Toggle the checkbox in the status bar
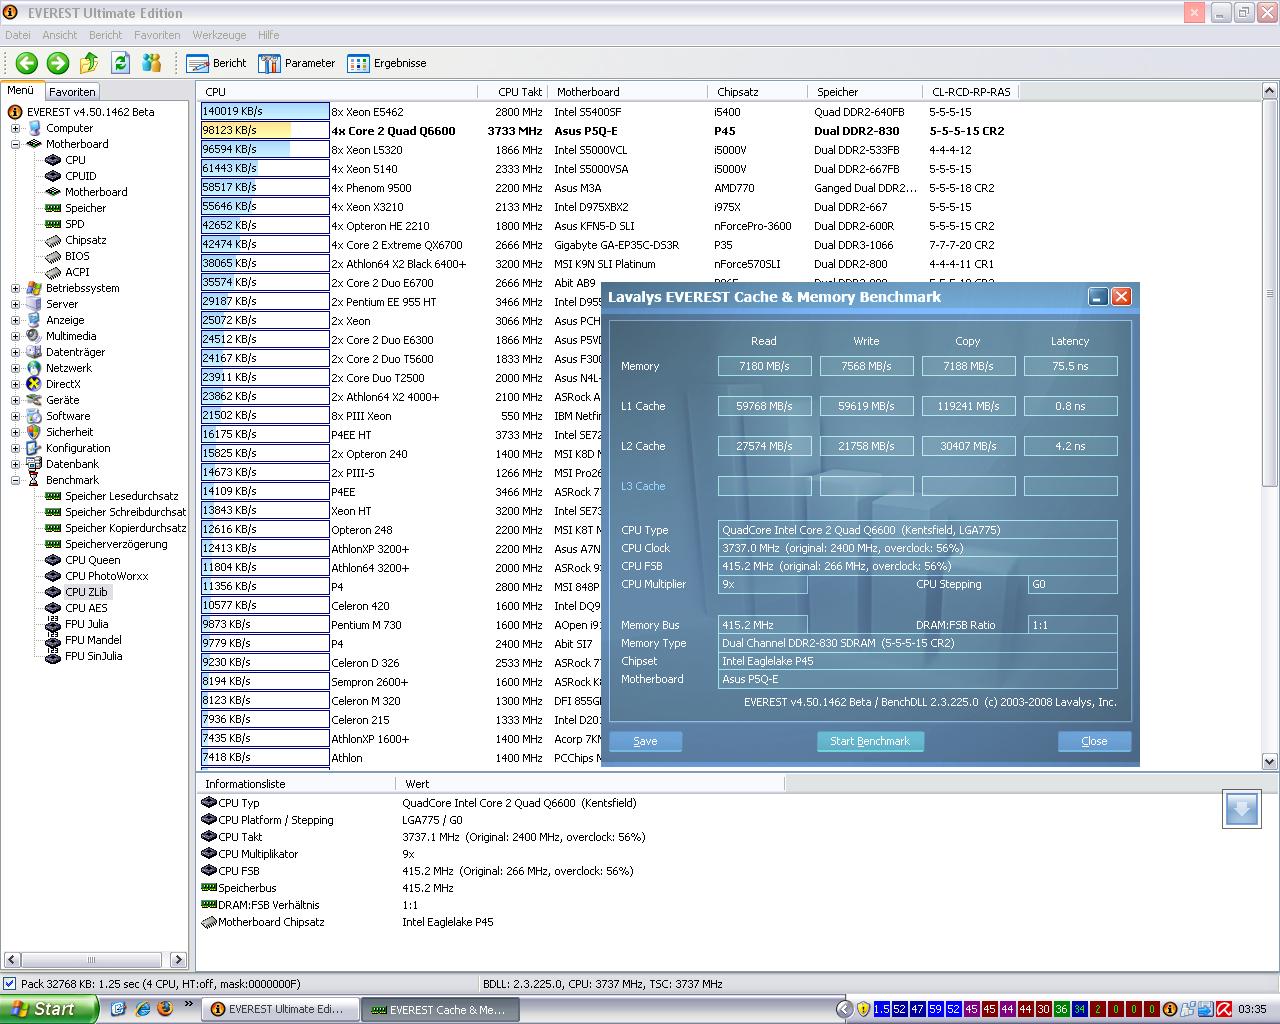 tap(10, 984)
